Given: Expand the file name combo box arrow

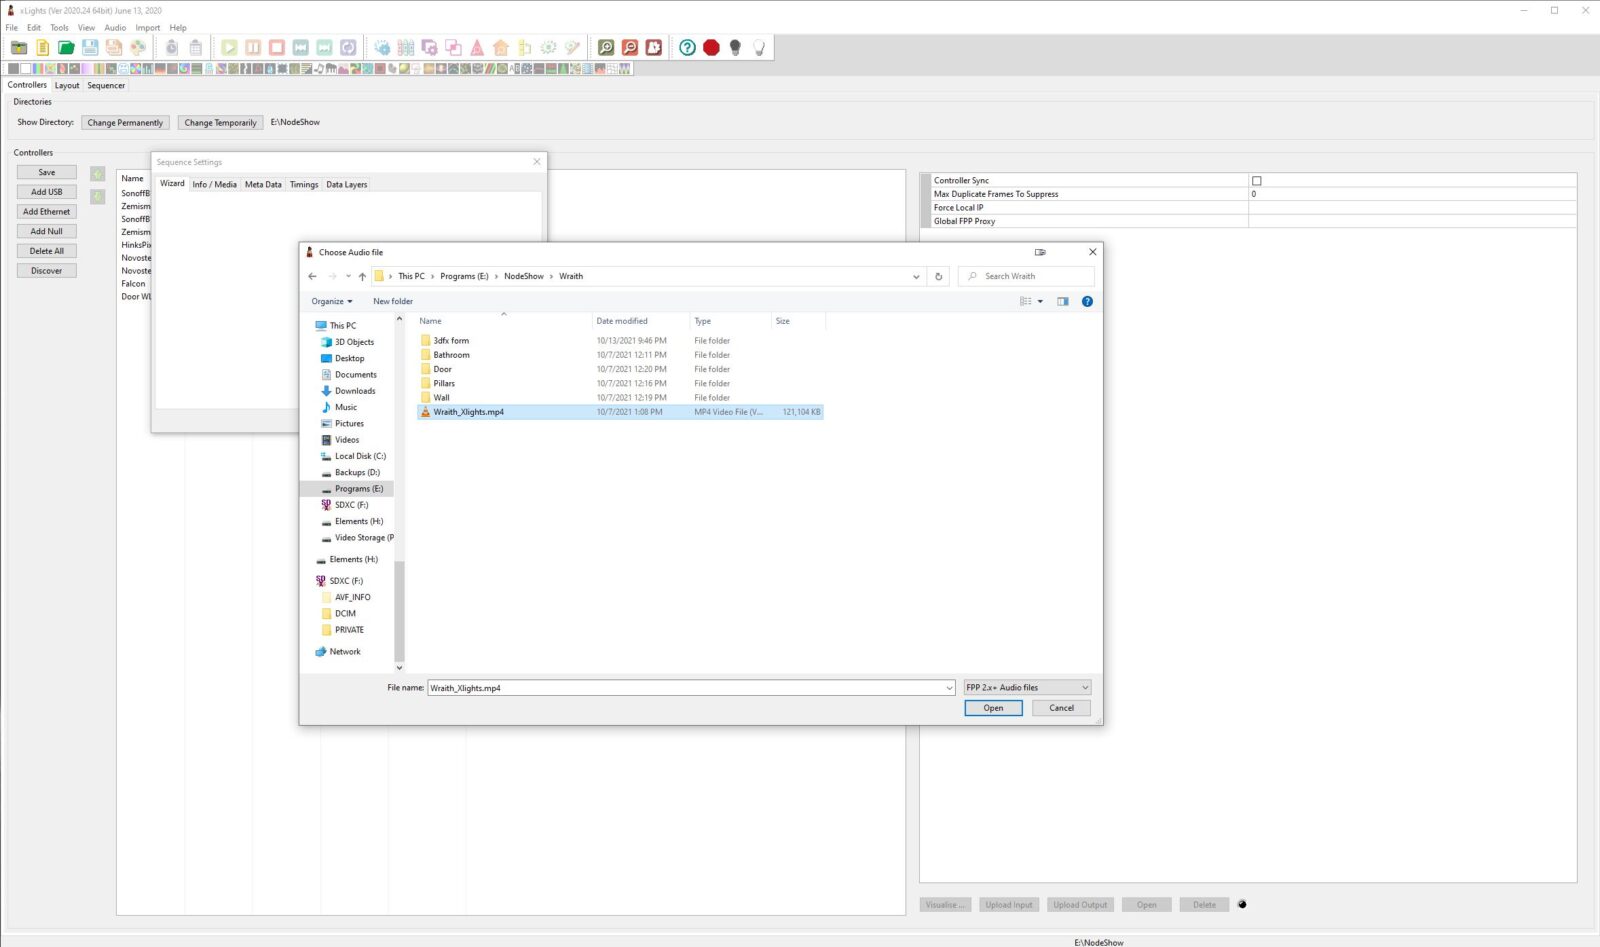Looking at the screenshot, I should point(949,687).
